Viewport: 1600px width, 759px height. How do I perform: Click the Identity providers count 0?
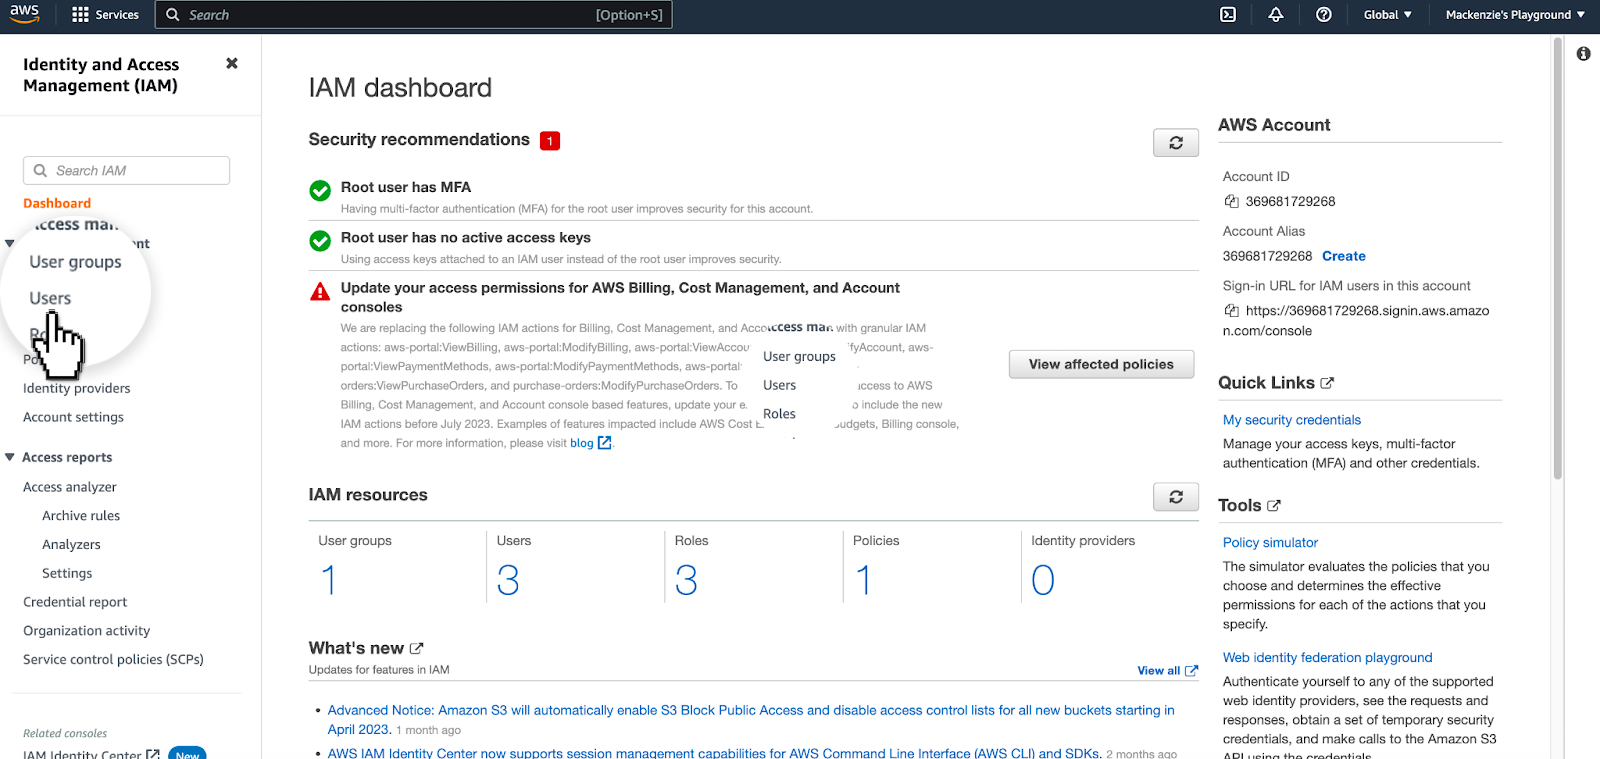1043,580
